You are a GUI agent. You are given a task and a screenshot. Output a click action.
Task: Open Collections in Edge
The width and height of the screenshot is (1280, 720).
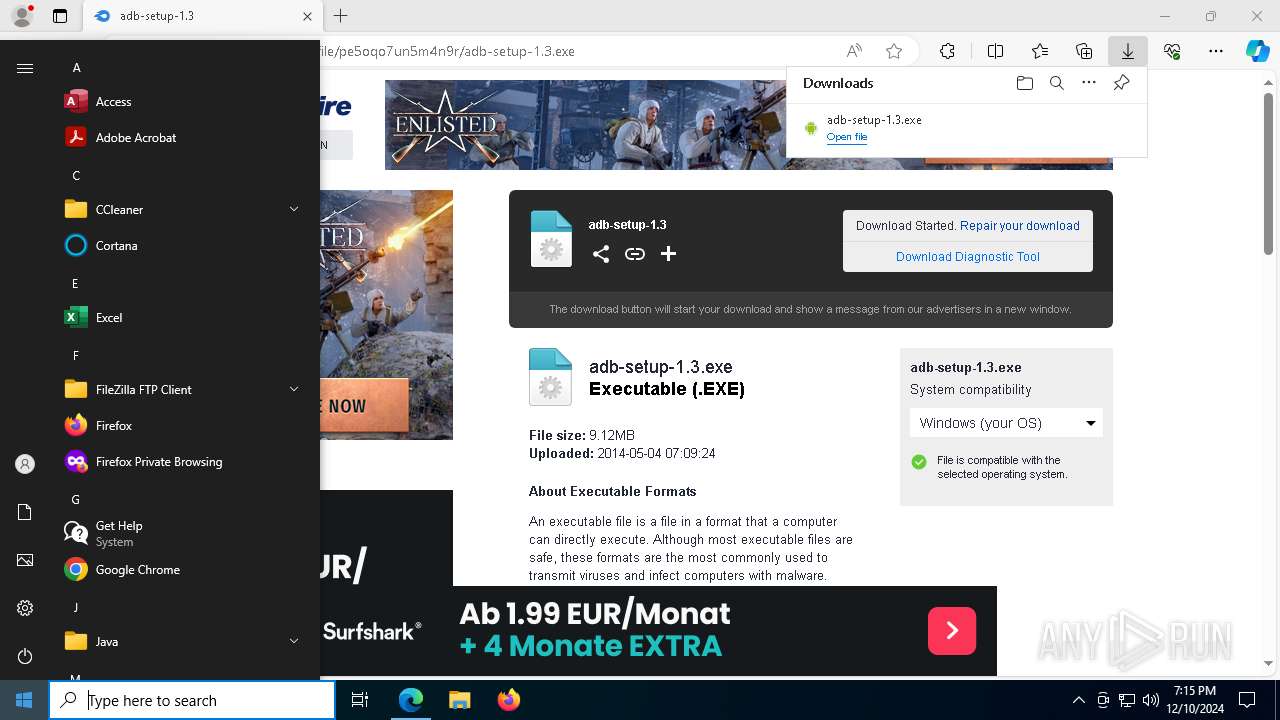(1084, 51)
